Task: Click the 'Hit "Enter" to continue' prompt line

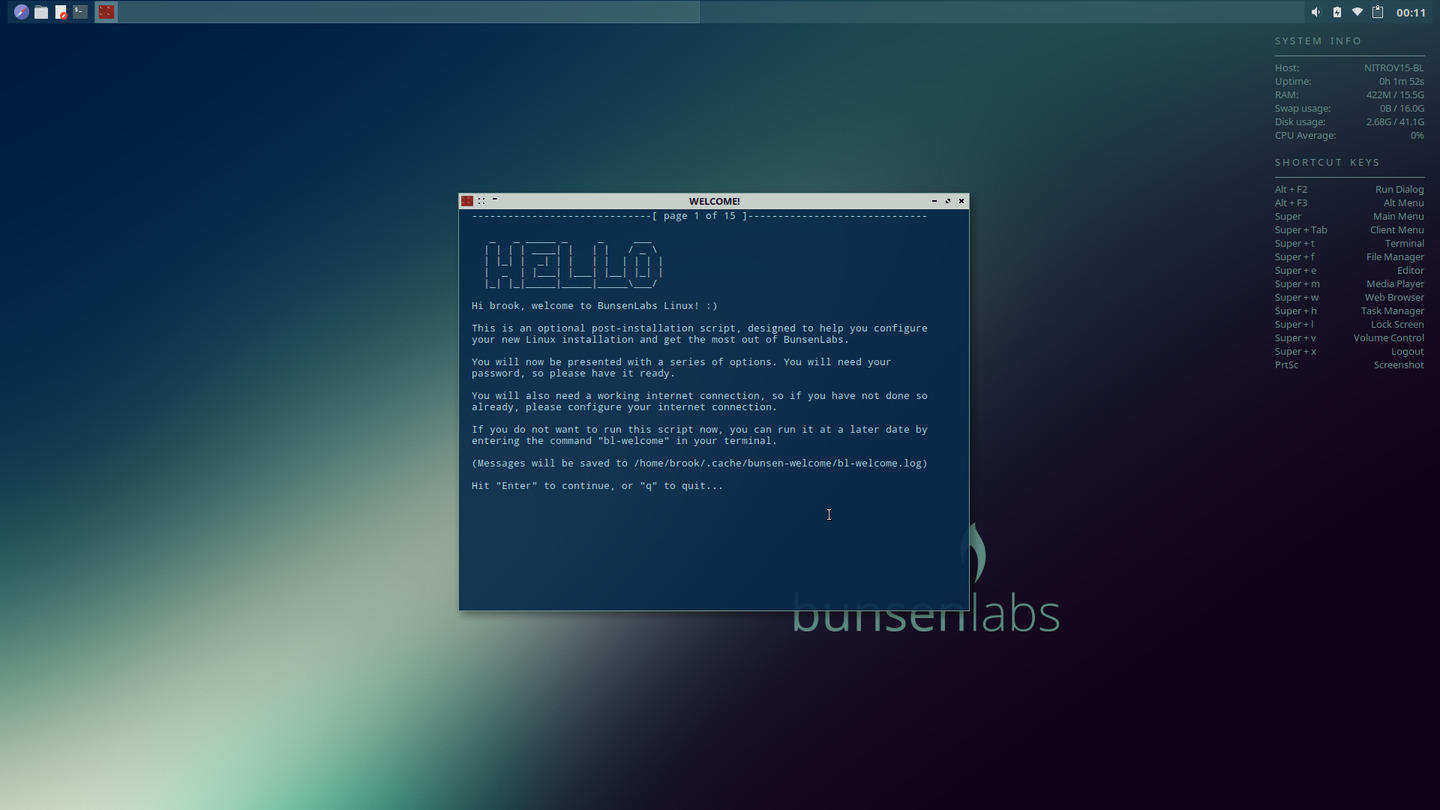Action: [597, 486]
